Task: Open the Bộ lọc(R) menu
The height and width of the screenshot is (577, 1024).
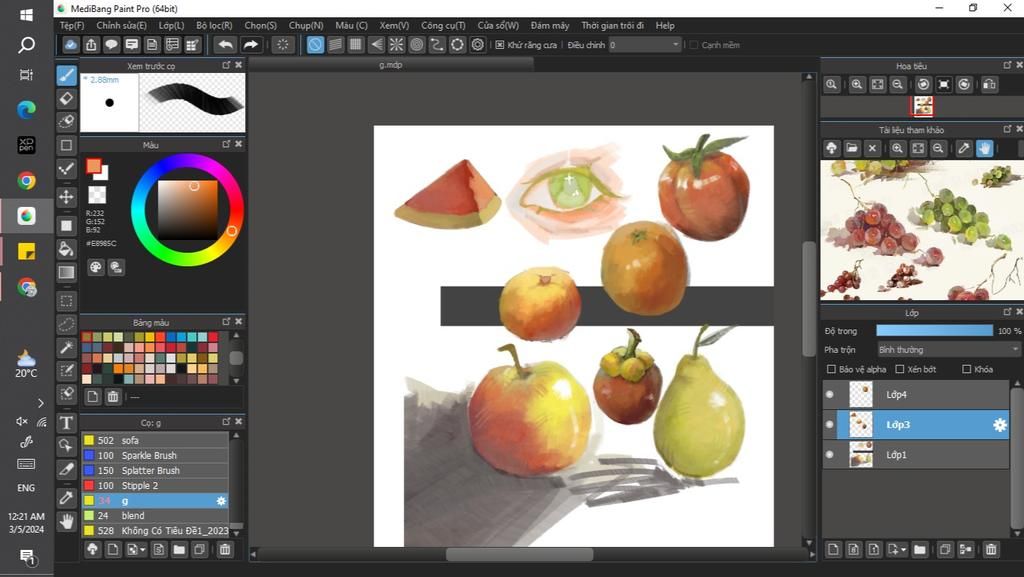Action: coord(214,25)
